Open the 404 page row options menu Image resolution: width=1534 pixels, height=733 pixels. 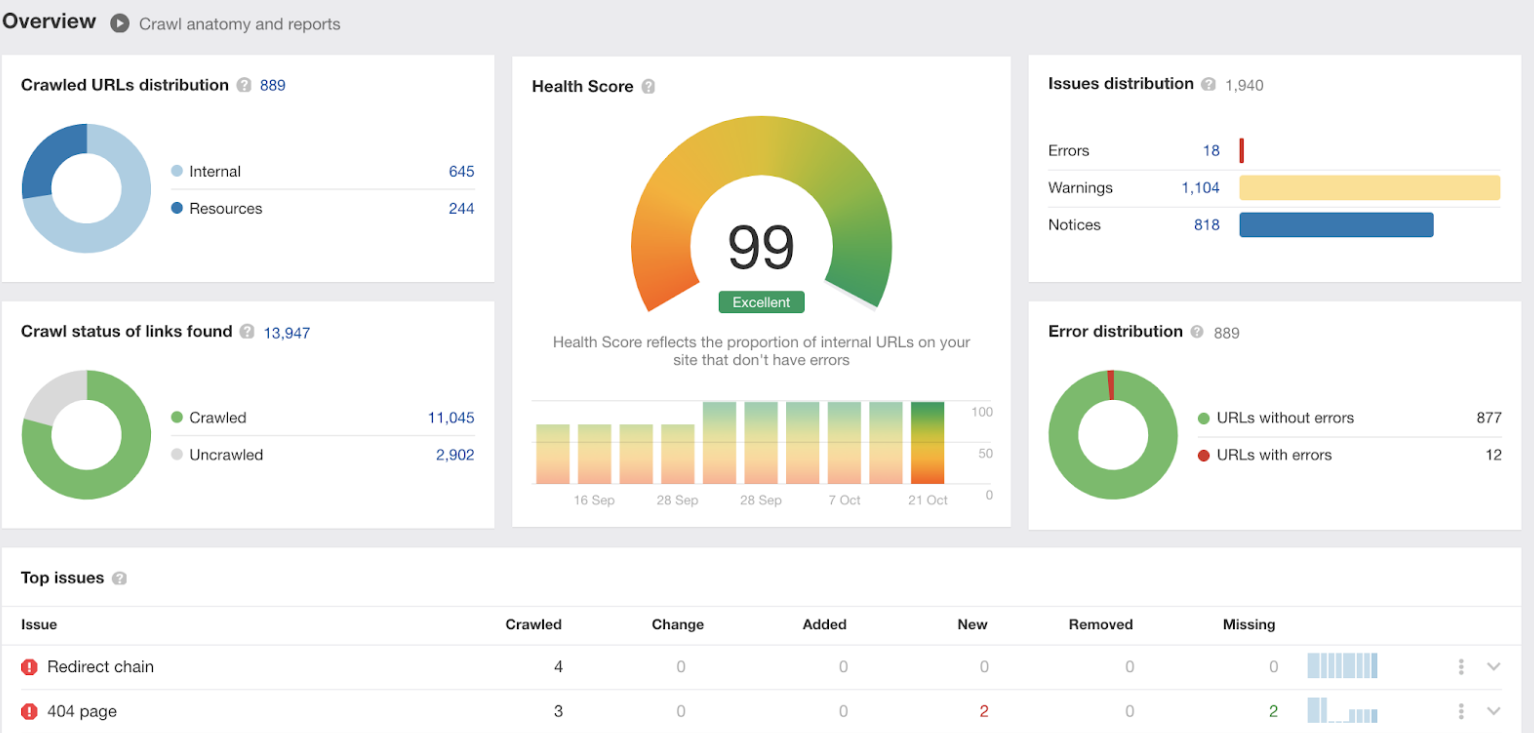[x=1461, y=712]
